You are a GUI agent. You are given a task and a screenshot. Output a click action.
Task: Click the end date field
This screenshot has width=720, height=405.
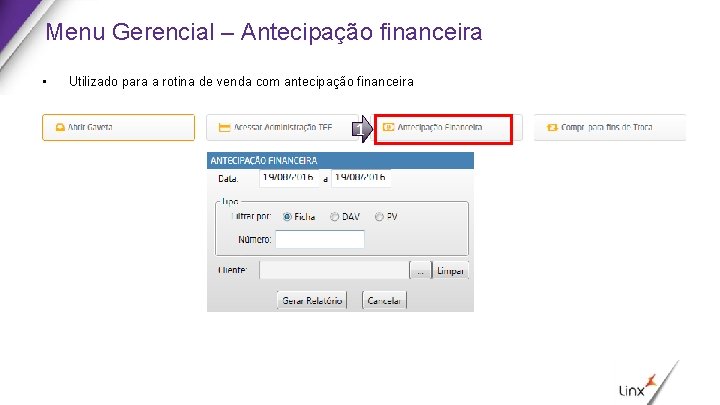coord(361,178)
